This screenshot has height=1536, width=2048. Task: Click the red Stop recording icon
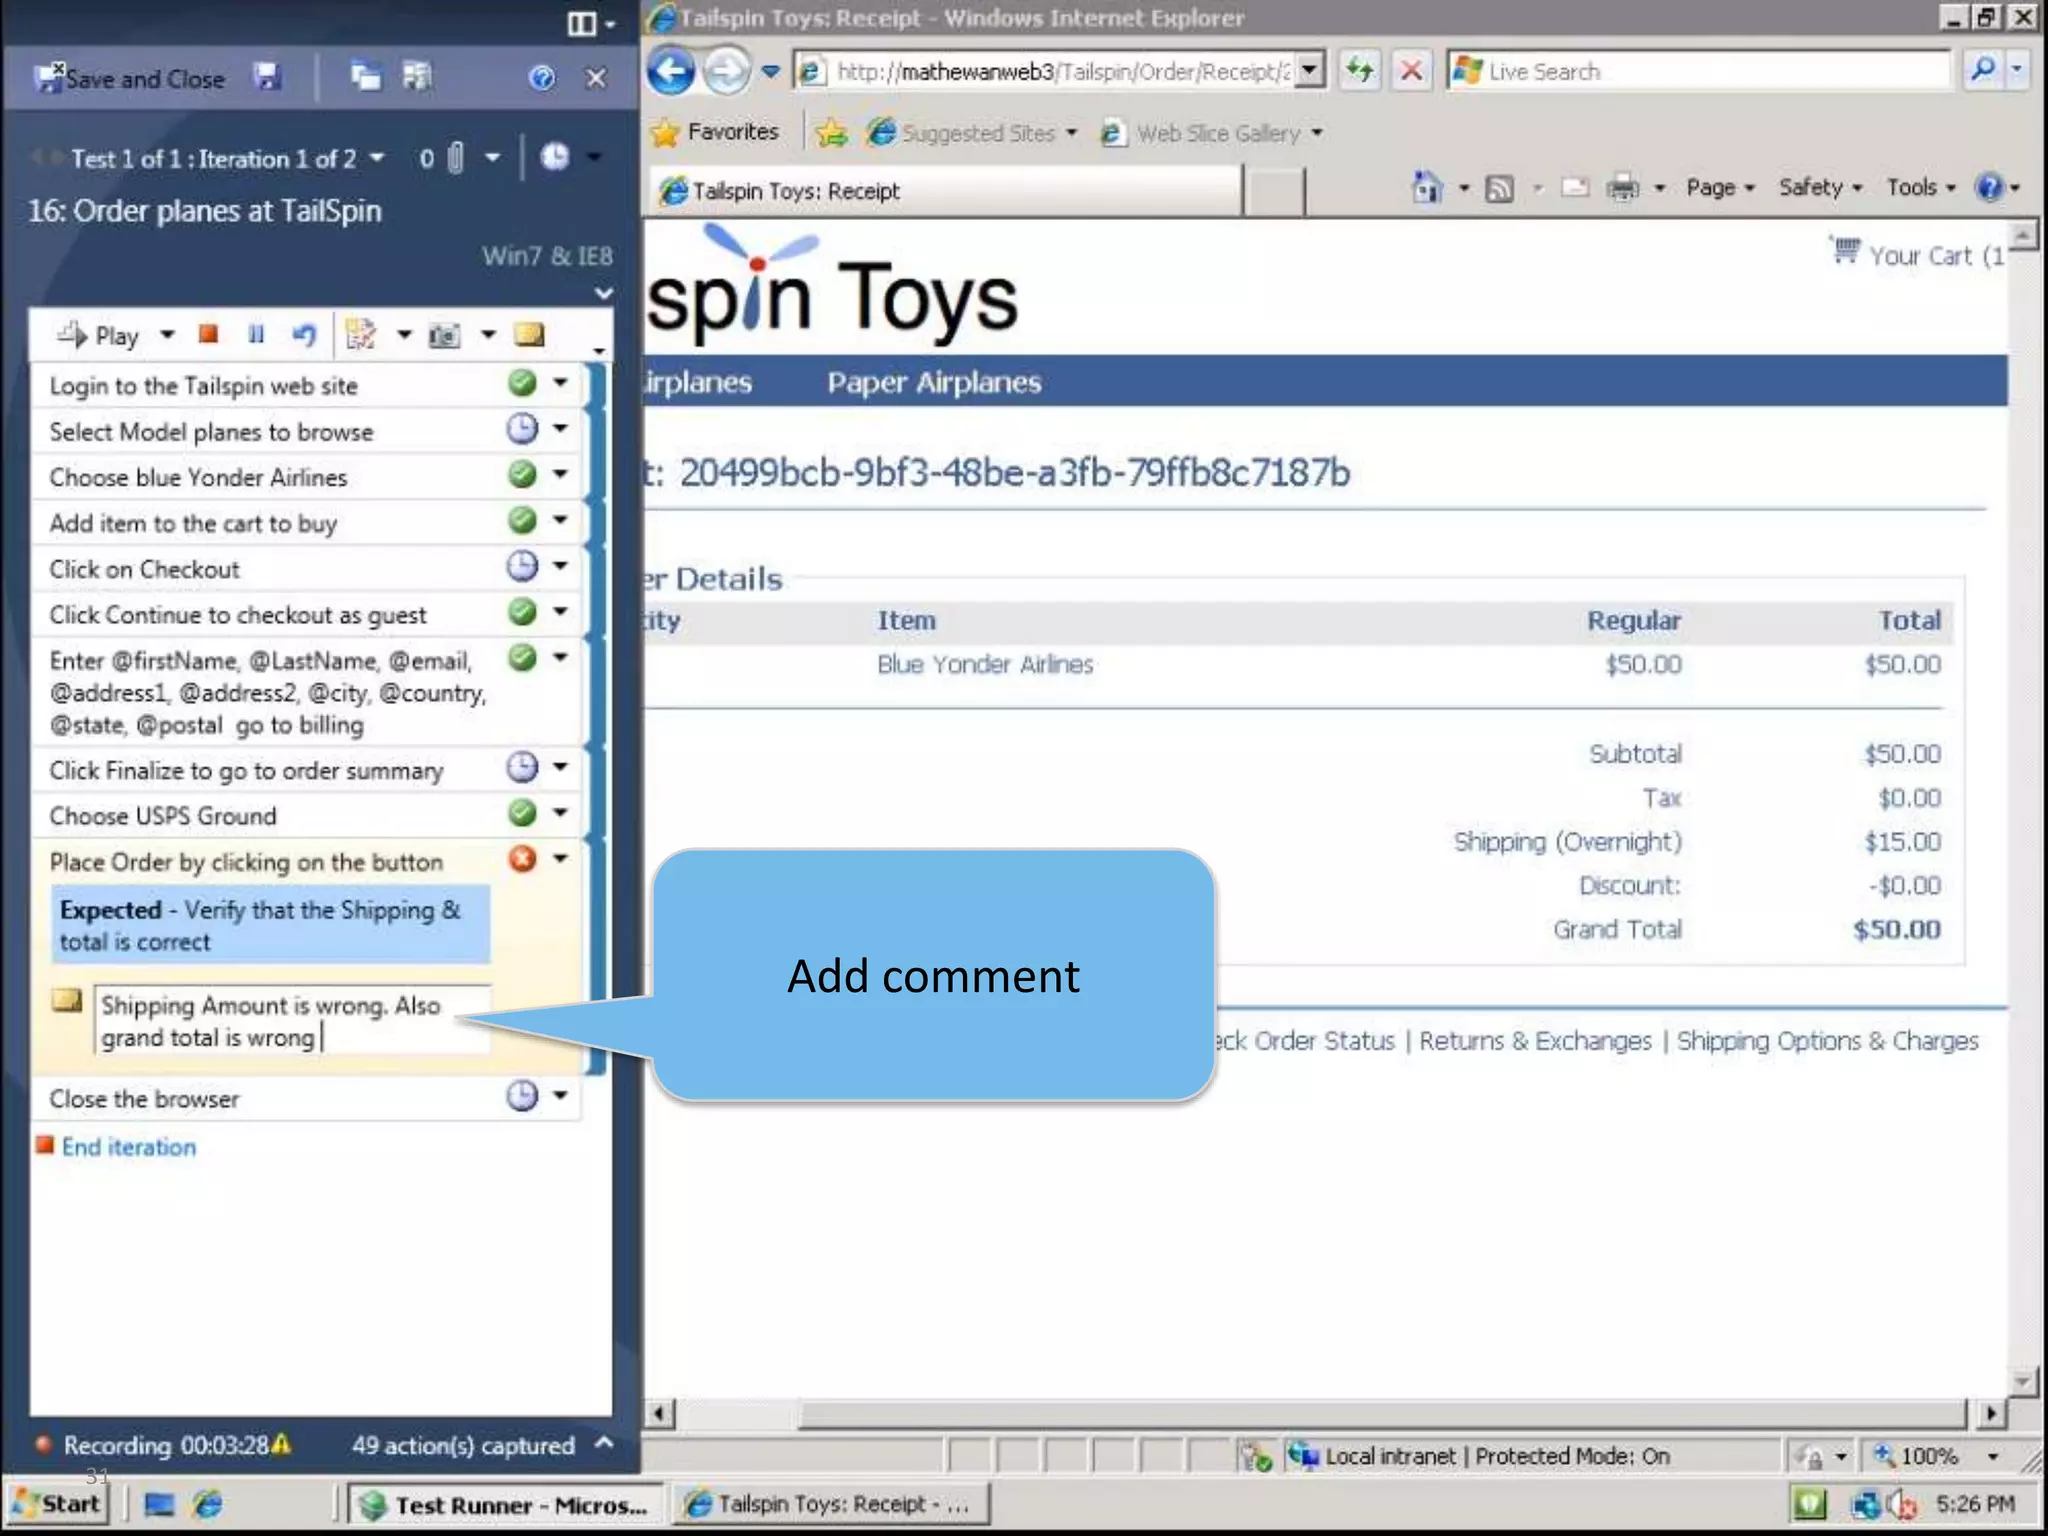pos(208,334)
